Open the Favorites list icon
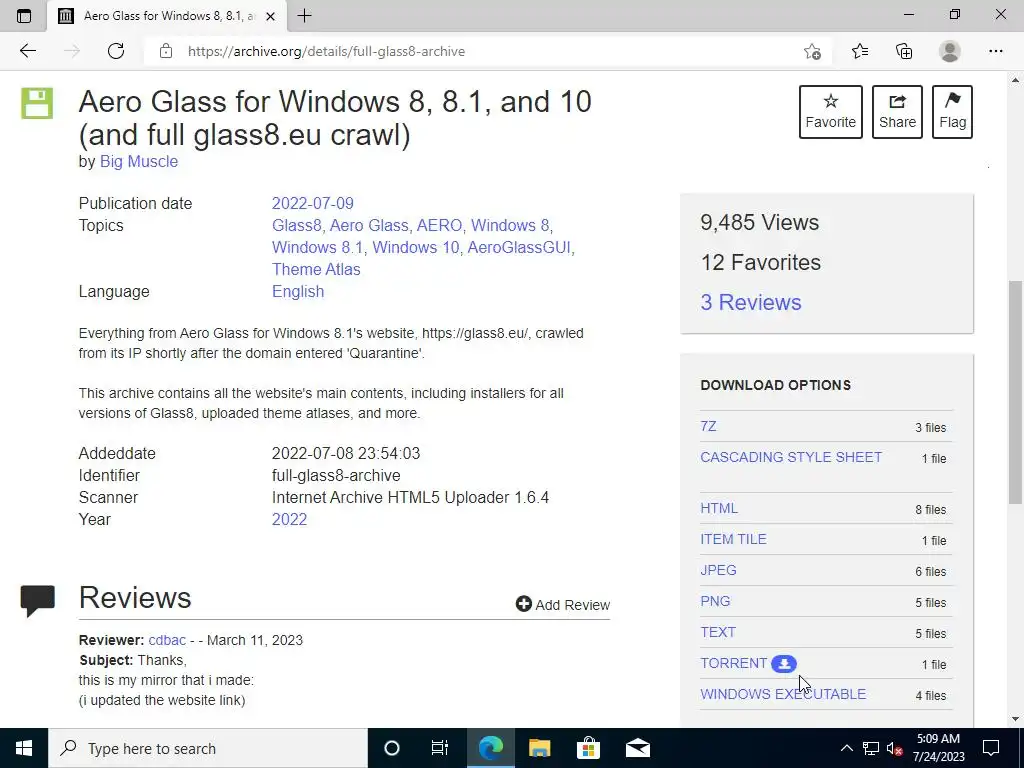Viewport: 1024px width, 768px height. 859,51
